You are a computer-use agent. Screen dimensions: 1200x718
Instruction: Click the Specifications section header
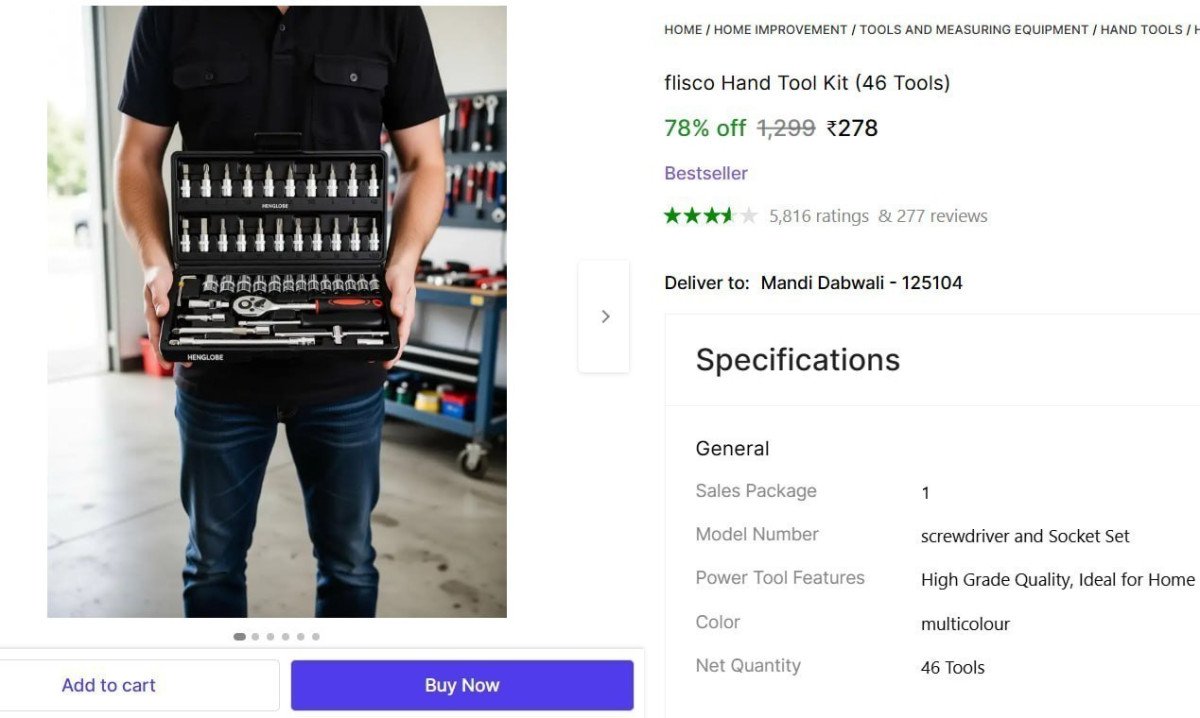click(797, 360)
